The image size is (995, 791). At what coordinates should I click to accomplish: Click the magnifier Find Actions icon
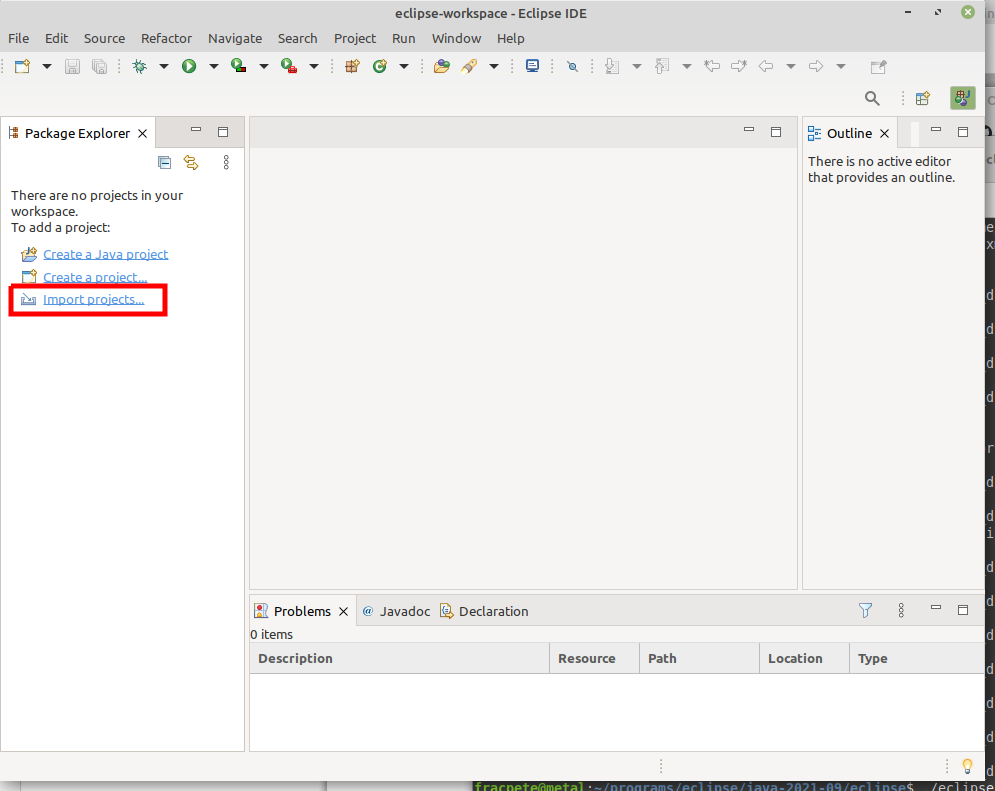pyautogui.click(x=873, y=98)
